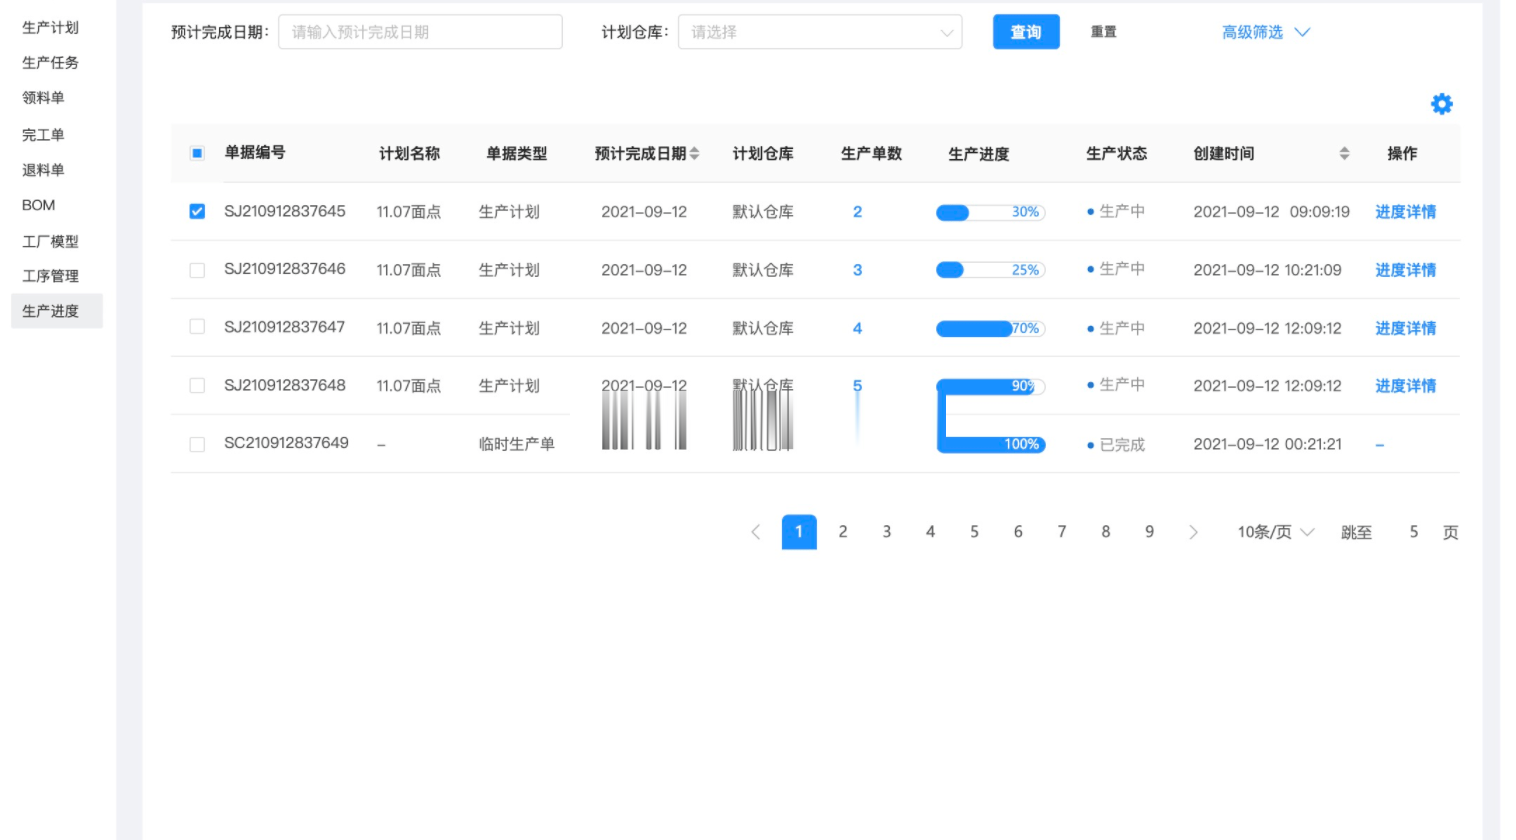
Task: Open BOM in the sidebar
Action: (39, 205)
